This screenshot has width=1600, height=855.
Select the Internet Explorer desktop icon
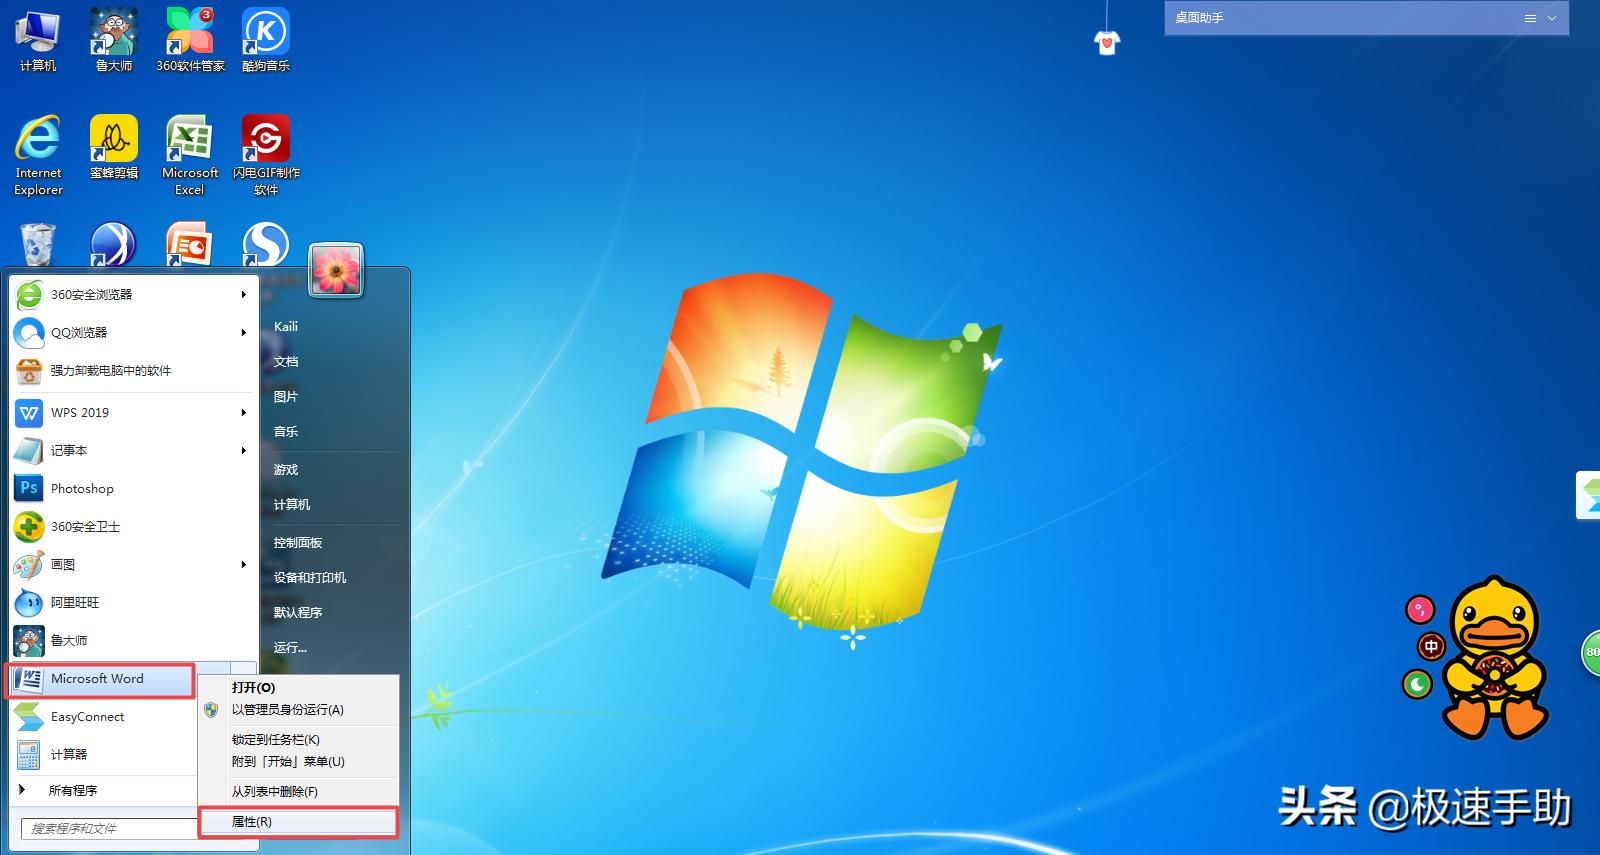point(38,155)
